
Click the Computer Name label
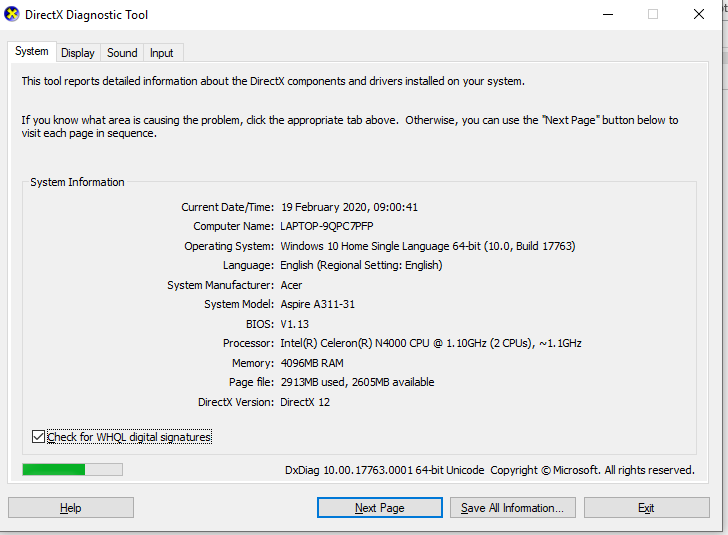(x=234, y=226)
